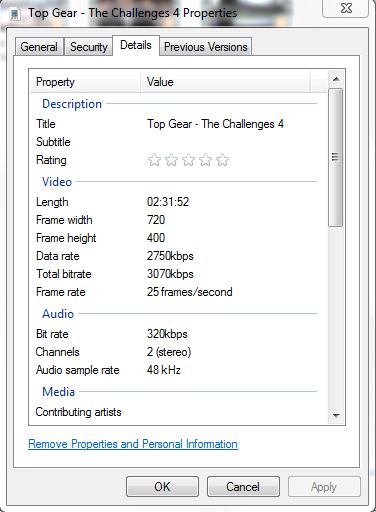The image size is (376, 512).
Task: Open the Security tab
Action: pos(89,47)
